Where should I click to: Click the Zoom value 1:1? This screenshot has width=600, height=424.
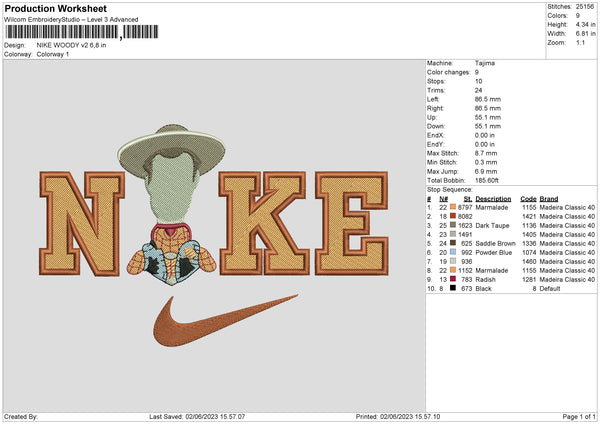pyautogui.click(x=580, y=42)
